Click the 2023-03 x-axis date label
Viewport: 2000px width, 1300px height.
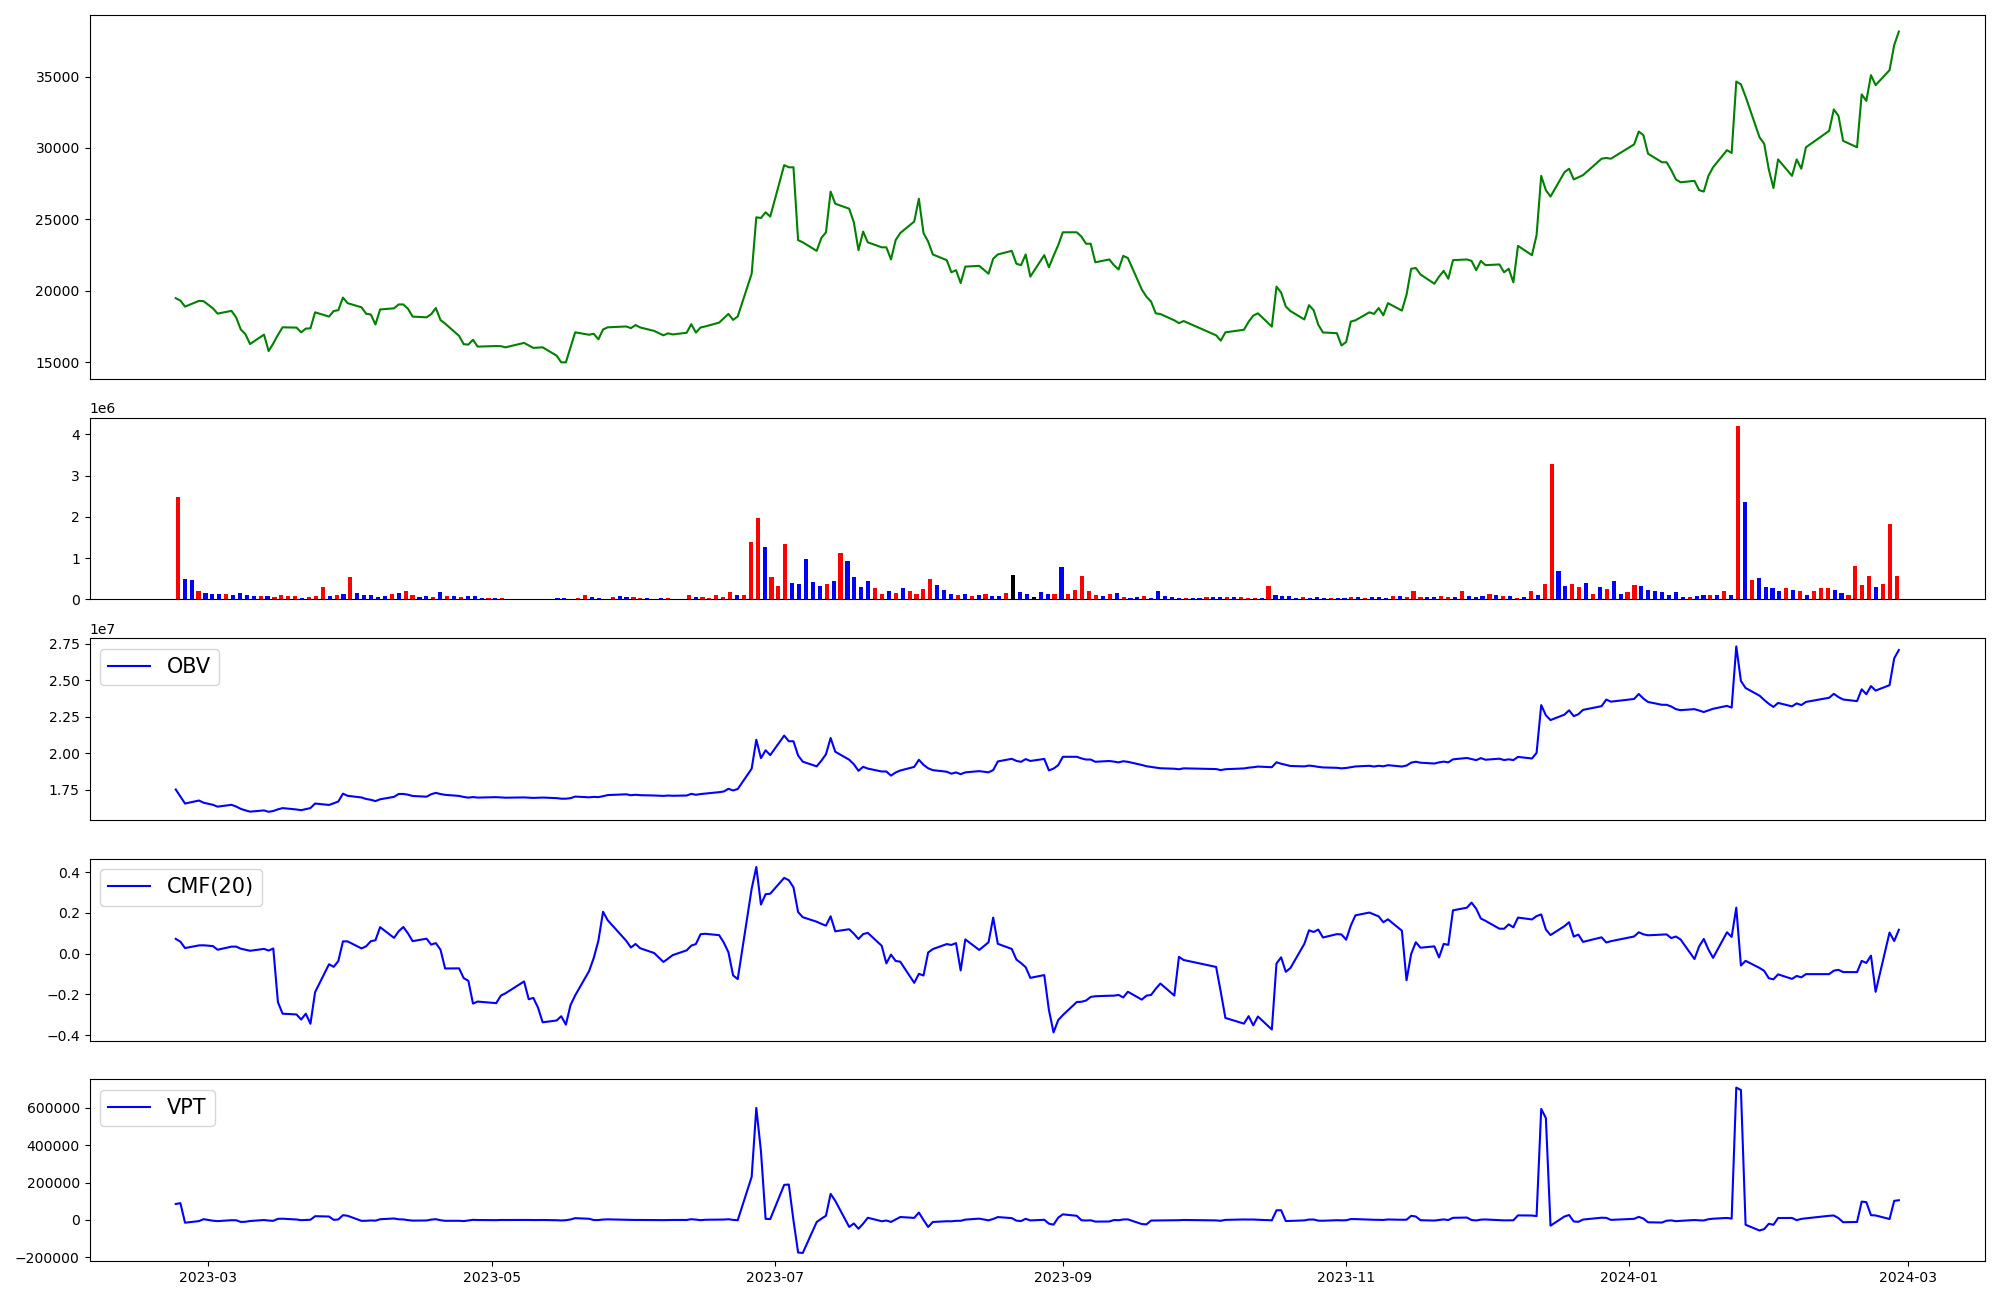[x=208, y=1276]
